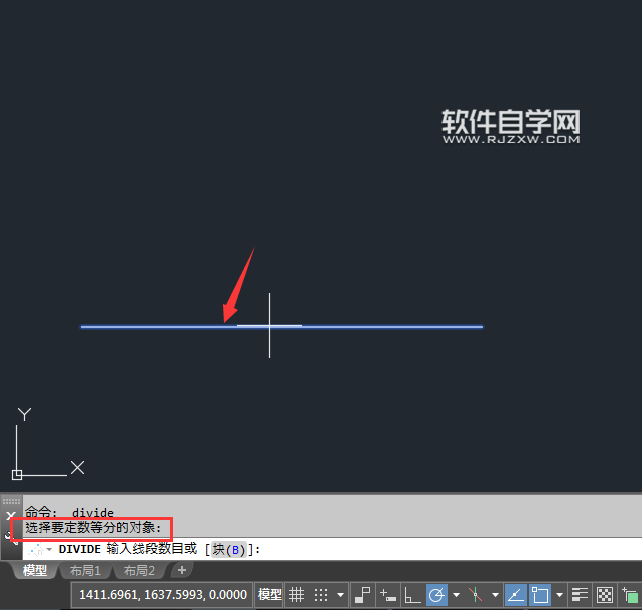The width and height of the screenshot is (642, 610).
Task: Click the command line drag grip handle
Action: (11, 501)
